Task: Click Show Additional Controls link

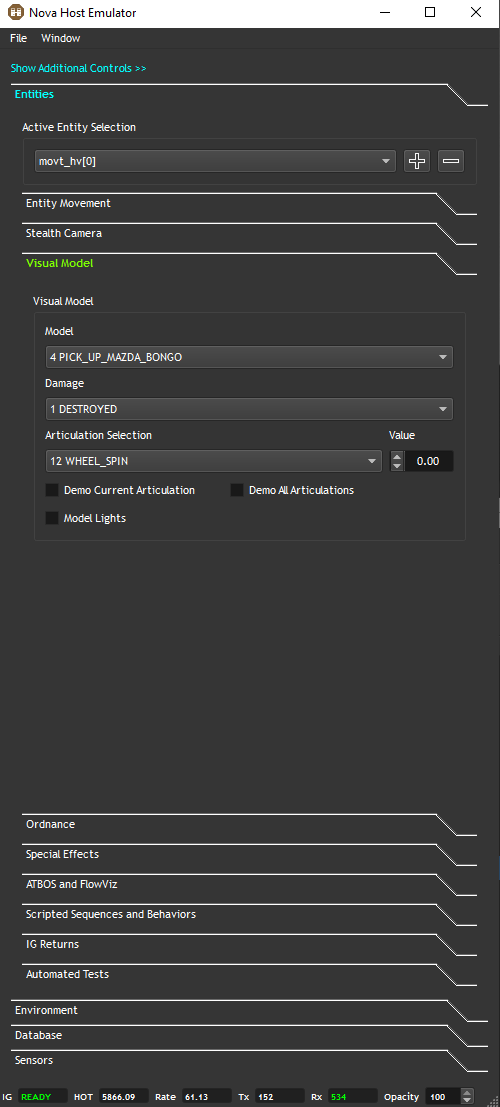Action: coord(78,68)
